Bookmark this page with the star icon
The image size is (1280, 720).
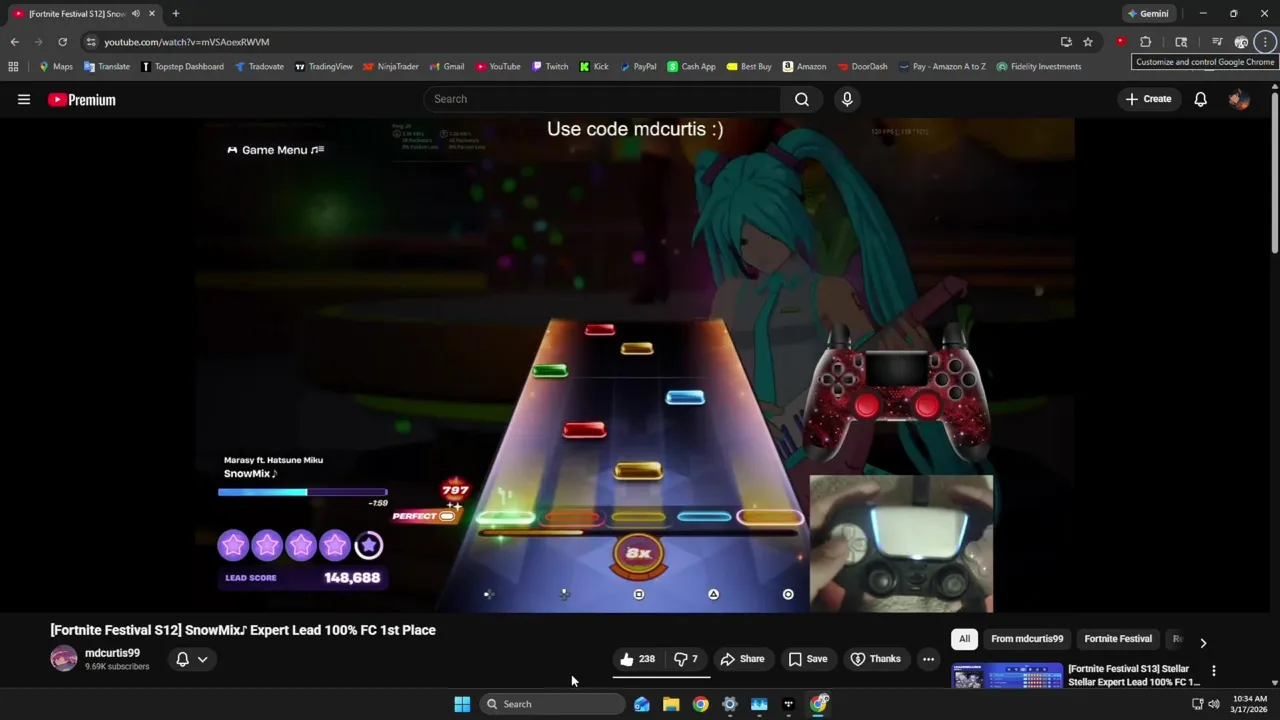(1088, 42)
